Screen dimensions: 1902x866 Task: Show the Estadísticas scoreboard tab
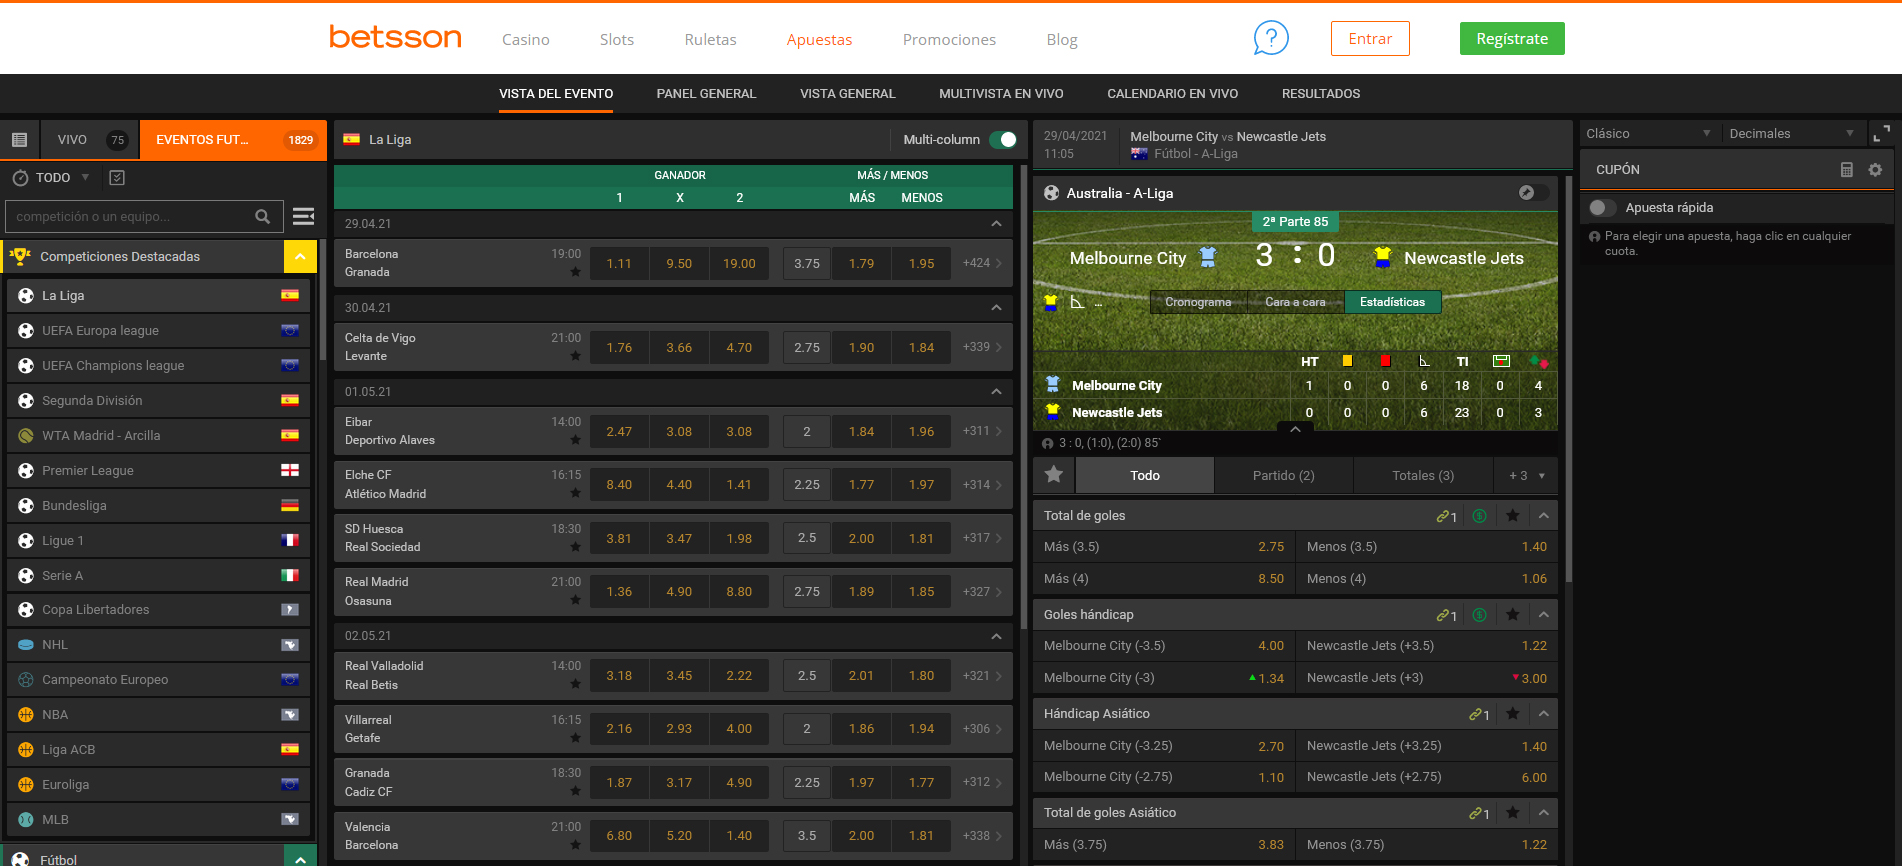coord(1392,302)
